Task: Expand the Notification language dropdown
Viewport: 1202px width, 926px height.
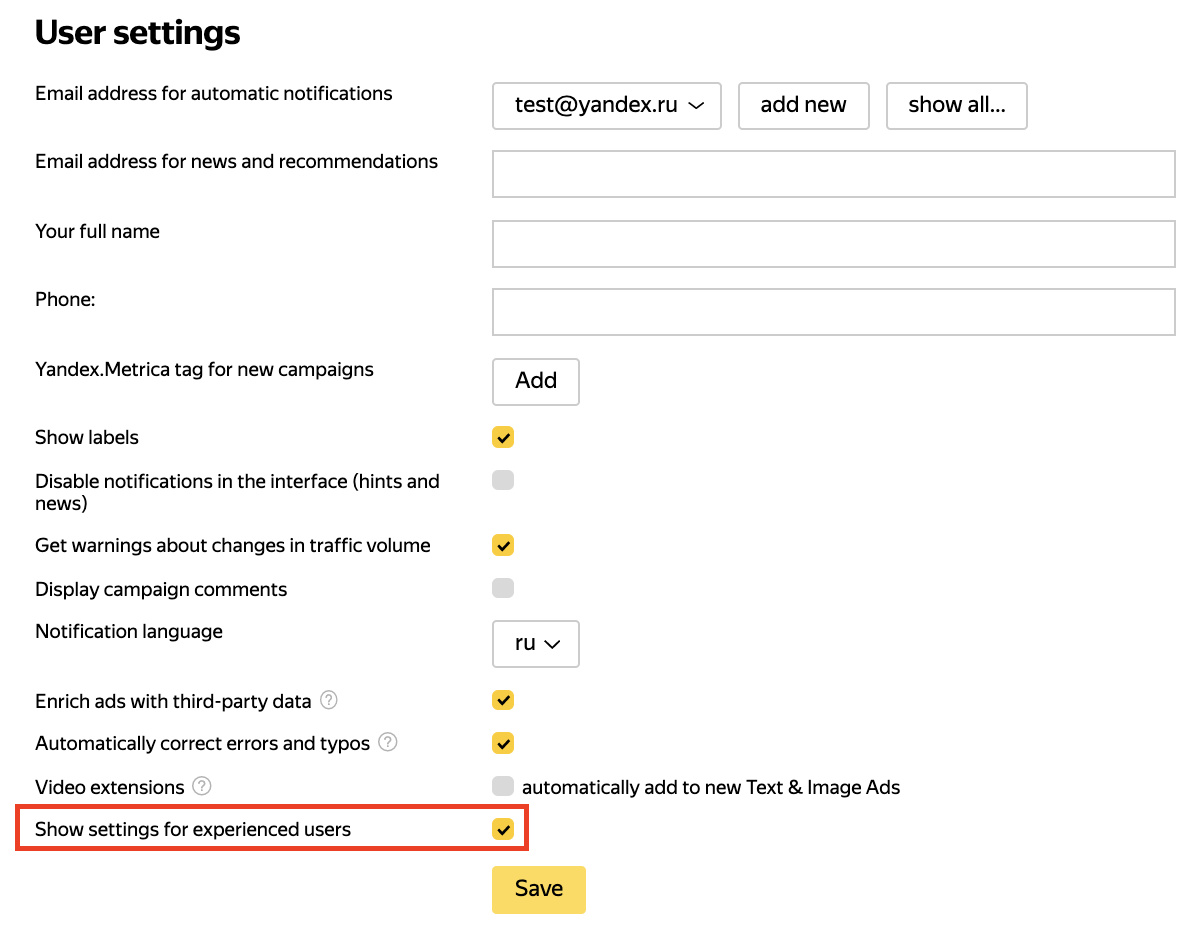Action: tap(536, 644)
